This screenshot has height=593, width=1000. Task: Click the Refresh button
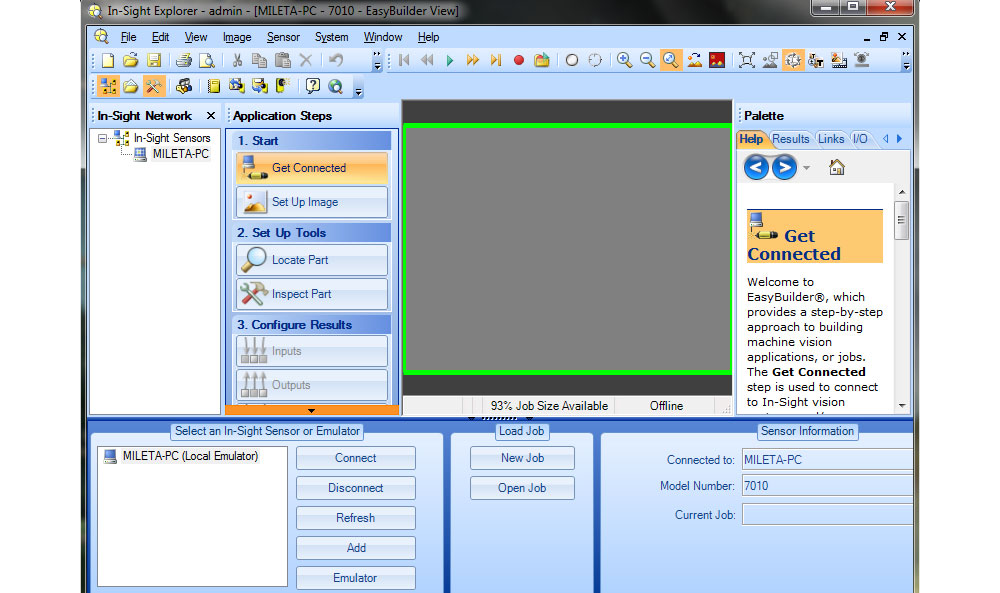coord(356,518)
